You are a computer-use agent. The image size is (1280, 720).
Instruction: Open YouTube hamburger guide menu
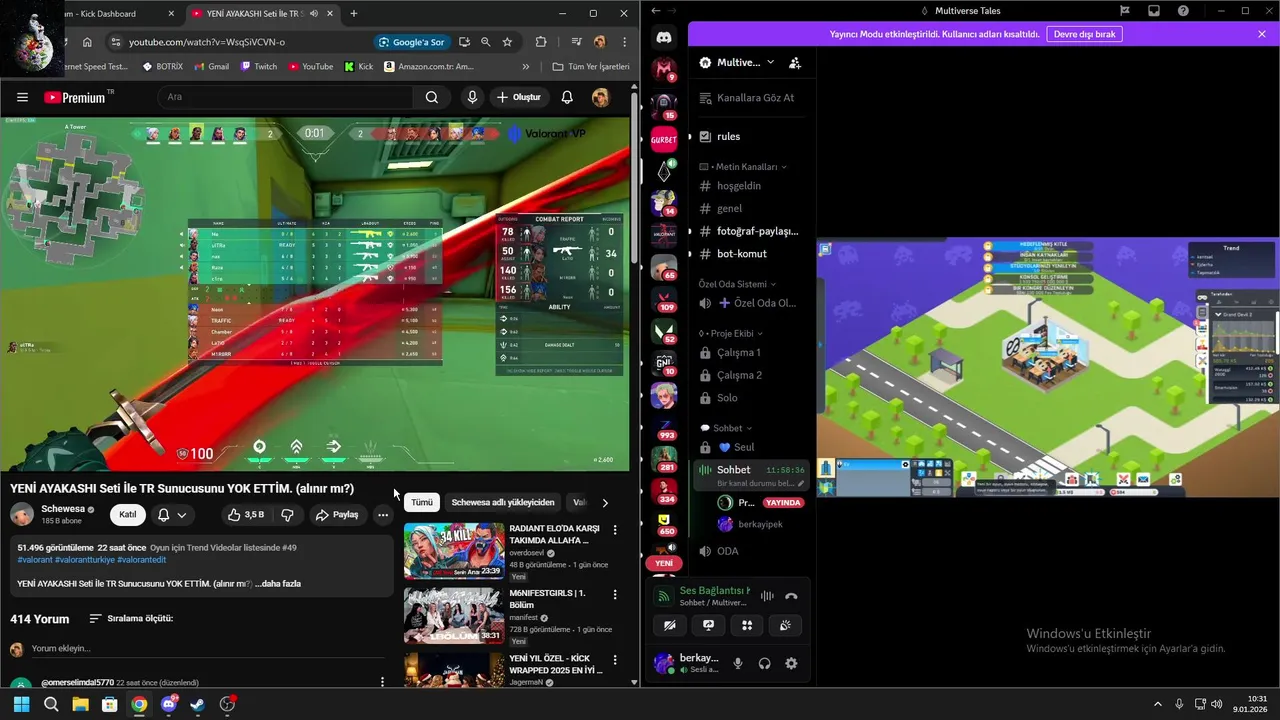pos(22,97)
